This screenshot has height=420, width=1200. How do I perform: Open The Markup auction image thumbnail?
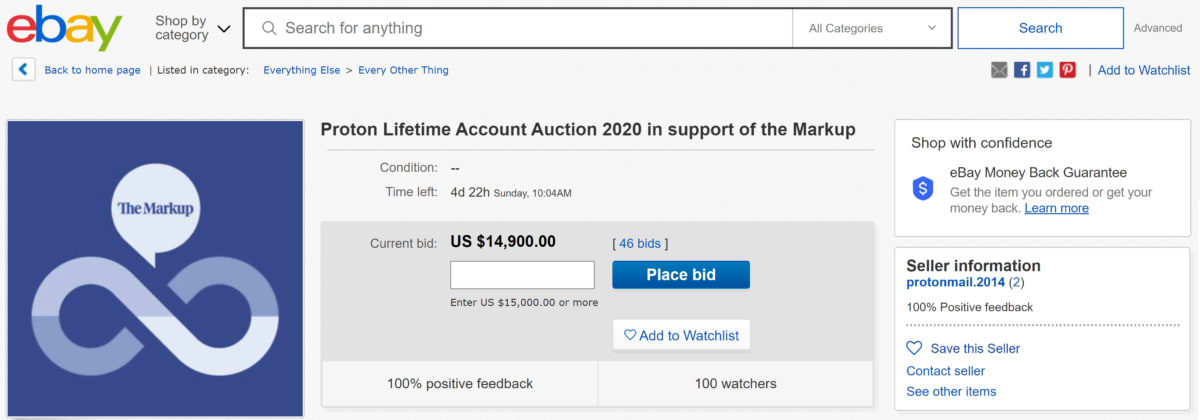pyautogui.click(x=155, y=268)
